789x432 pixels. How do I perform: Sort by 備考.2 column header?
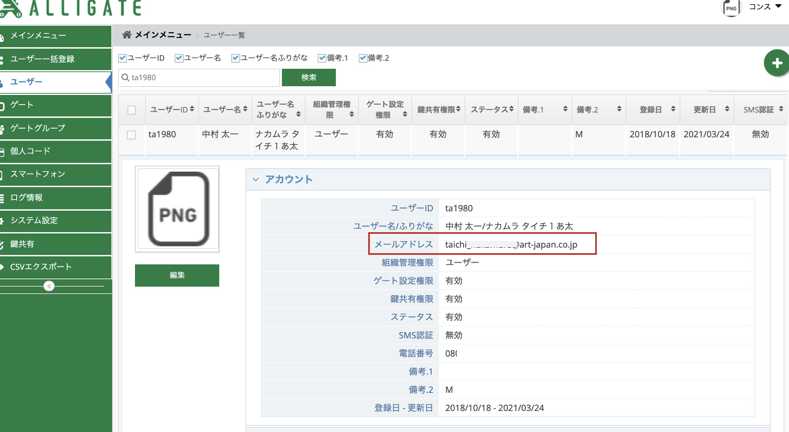pyautogui.click(x=599, y=109)
